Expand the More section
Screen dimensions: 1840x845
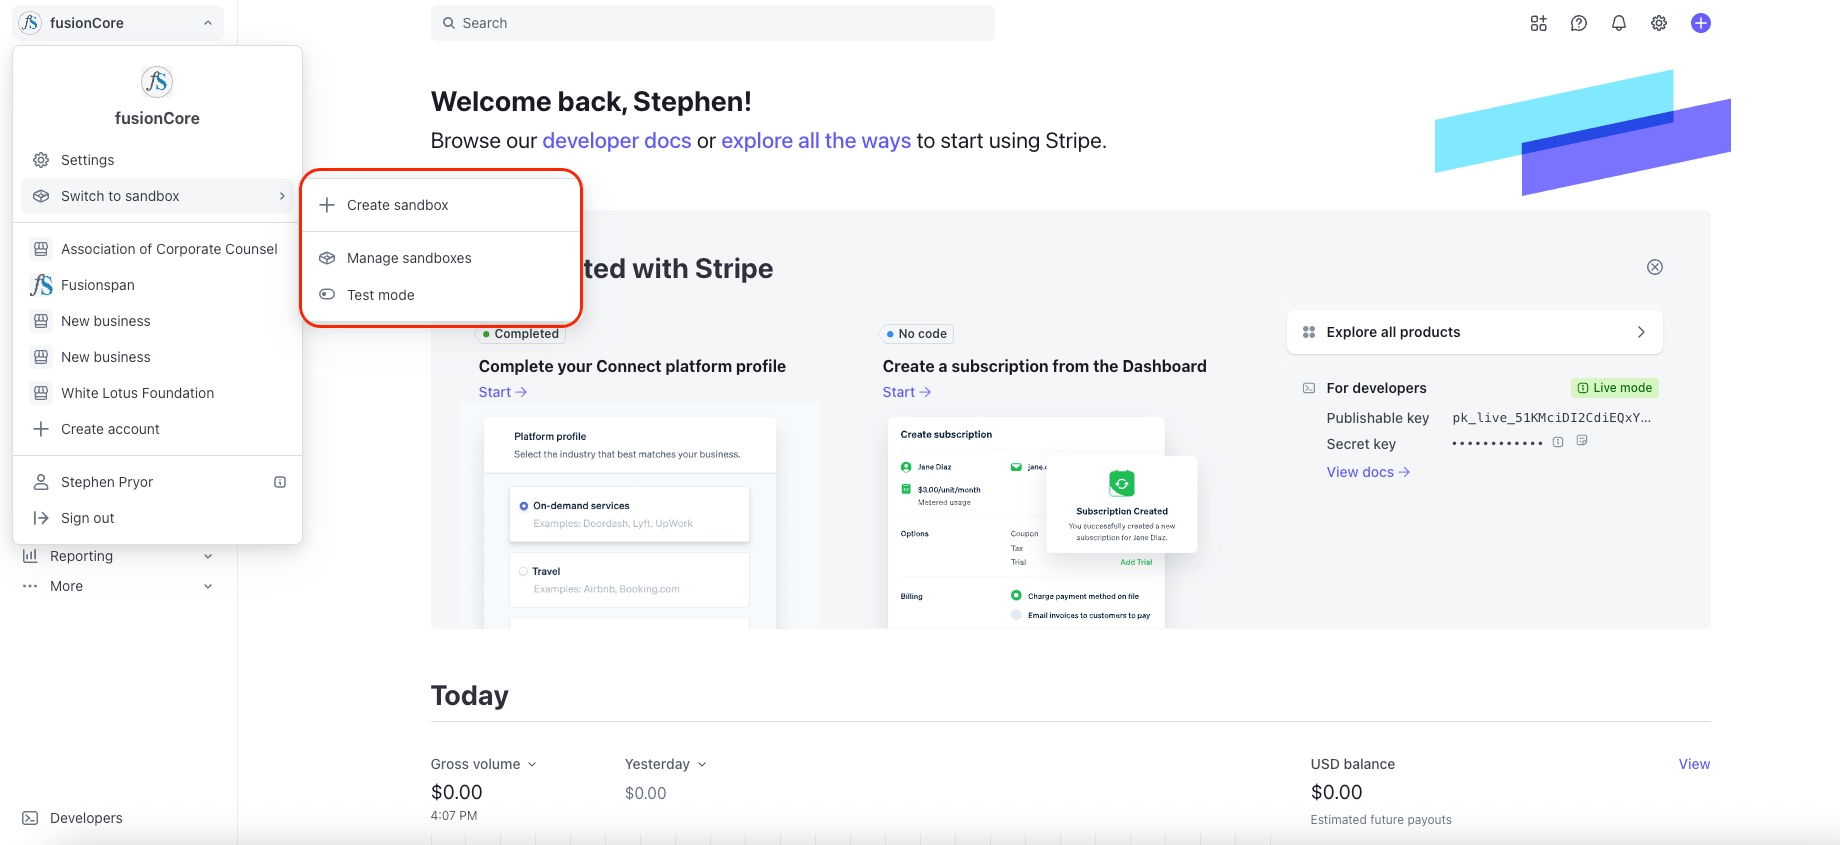tap(118, 586)
